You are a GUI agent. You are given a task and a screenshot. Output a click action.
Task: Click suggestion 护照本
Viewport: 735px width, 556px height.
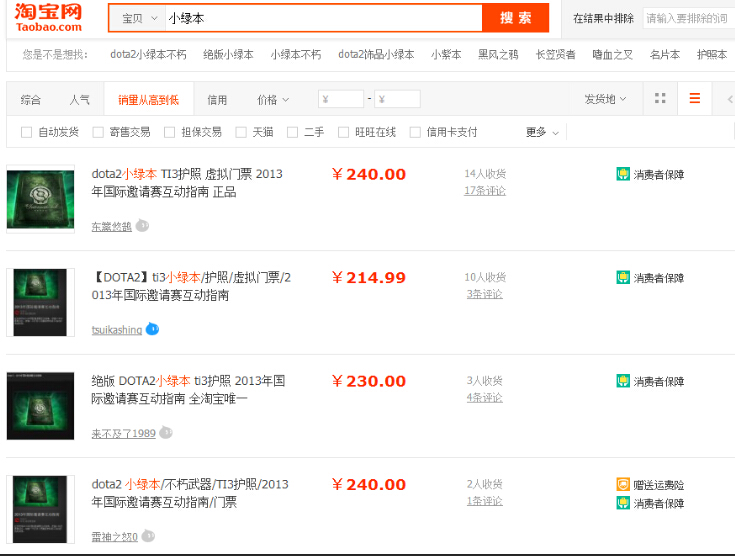pos(712,54)
